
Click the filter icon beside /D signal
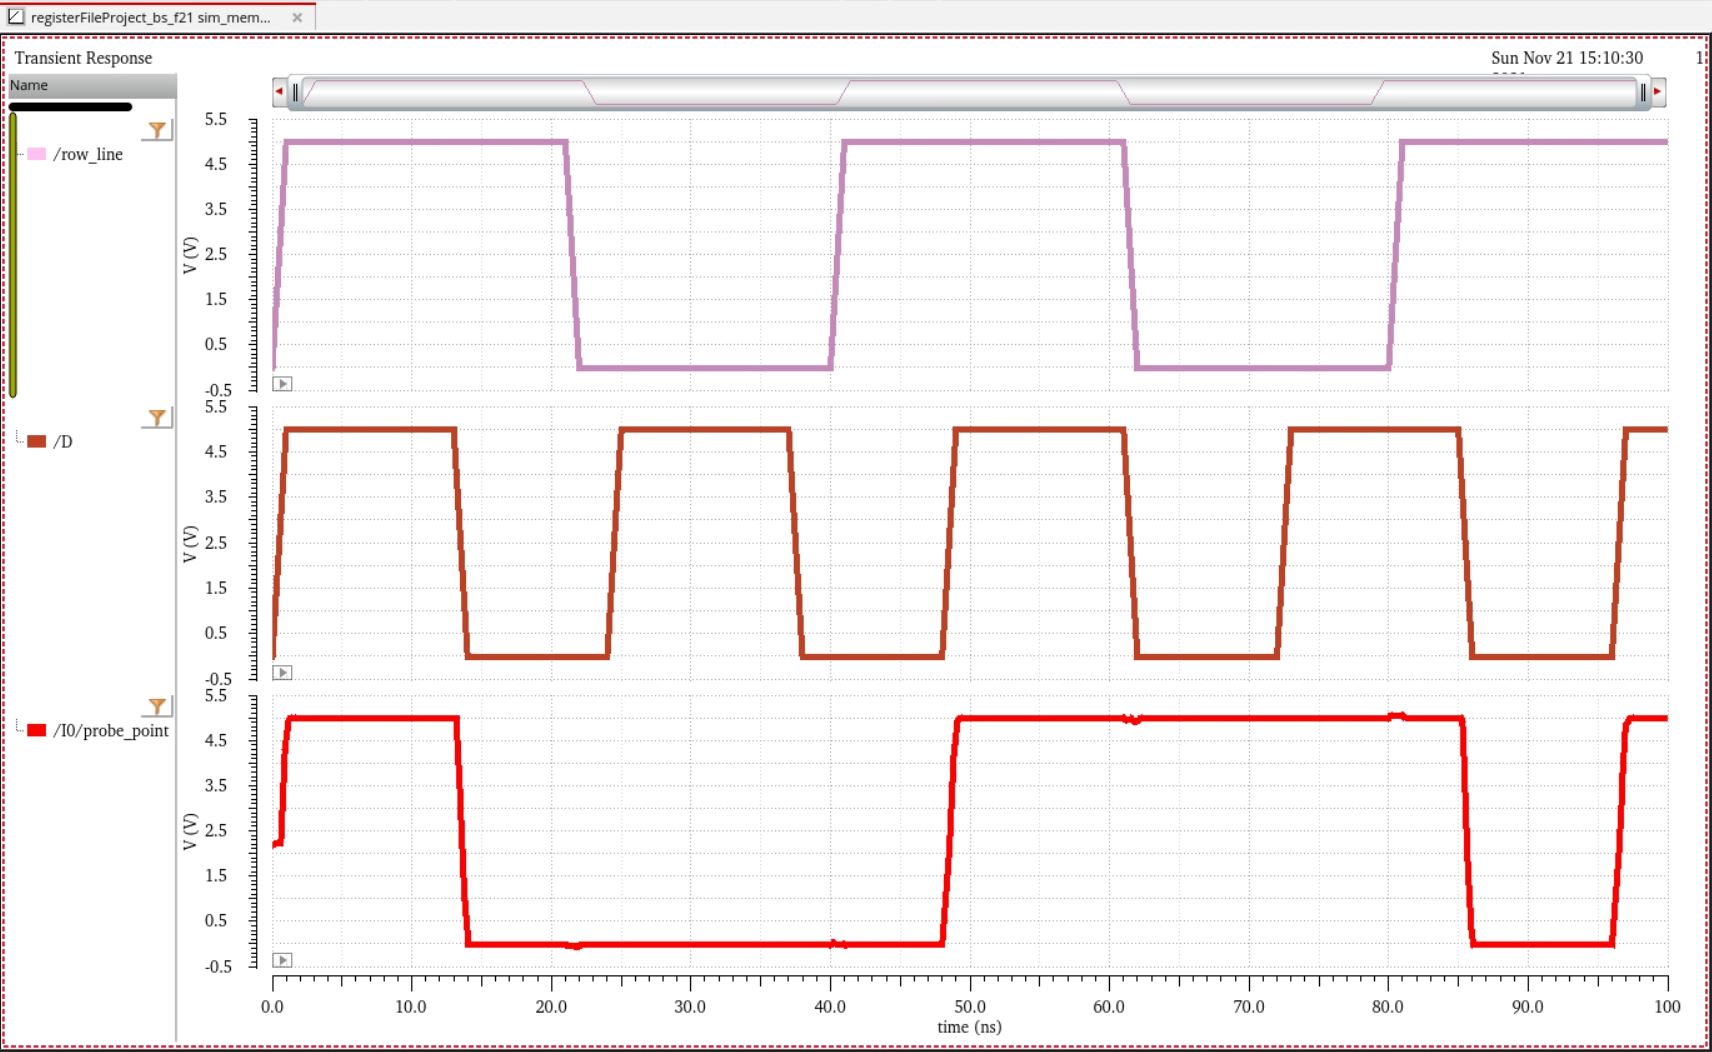tap(157, 418)
